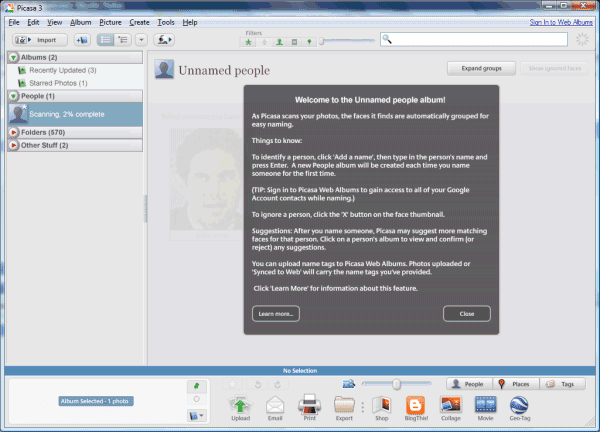Open the view options dropdown arrow
The height and width of the screenshot is (432, 600).
[x=141, y=40]
